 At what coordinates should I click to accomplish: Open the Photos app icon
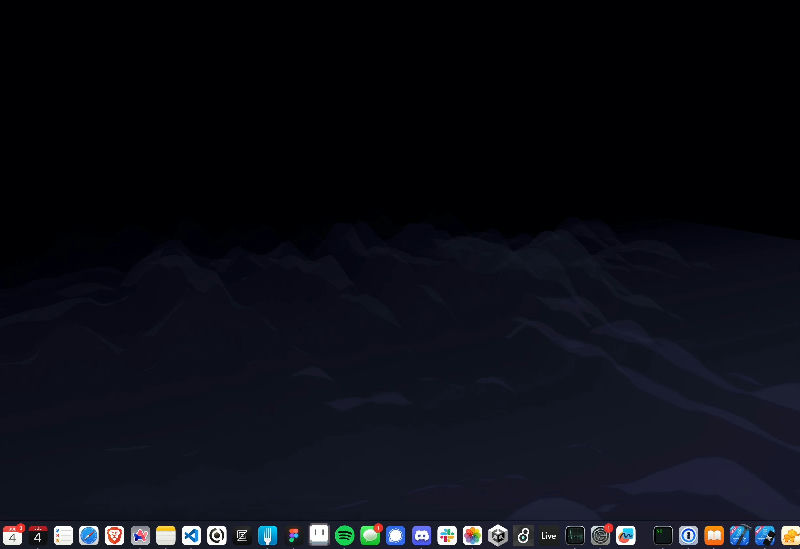click(x=472, y=536)
